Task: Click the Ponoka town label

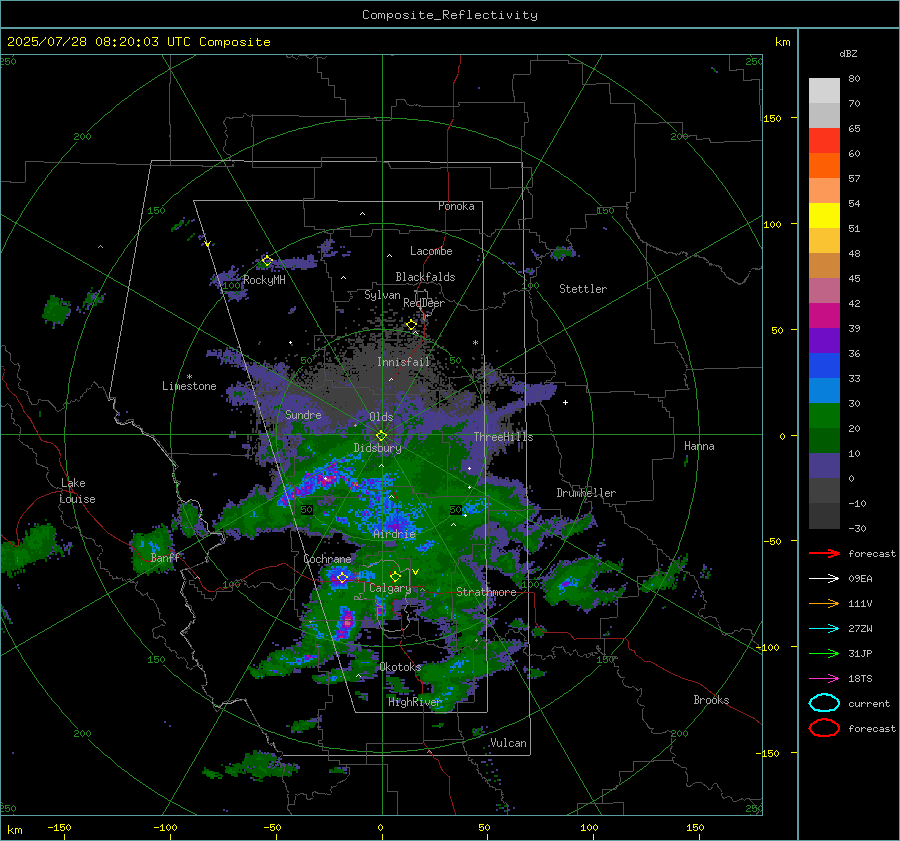Action: tap(456, 206)
